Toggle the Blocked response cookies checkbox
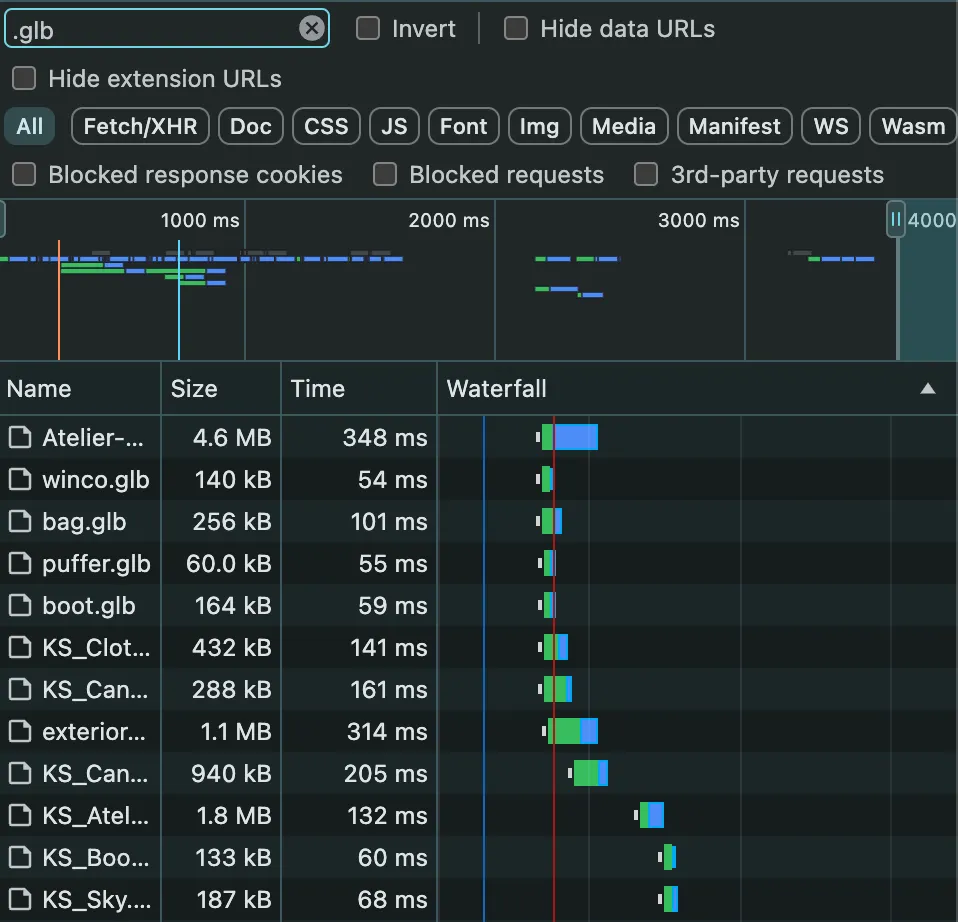958x922 pixels. [x=24, y=174]
